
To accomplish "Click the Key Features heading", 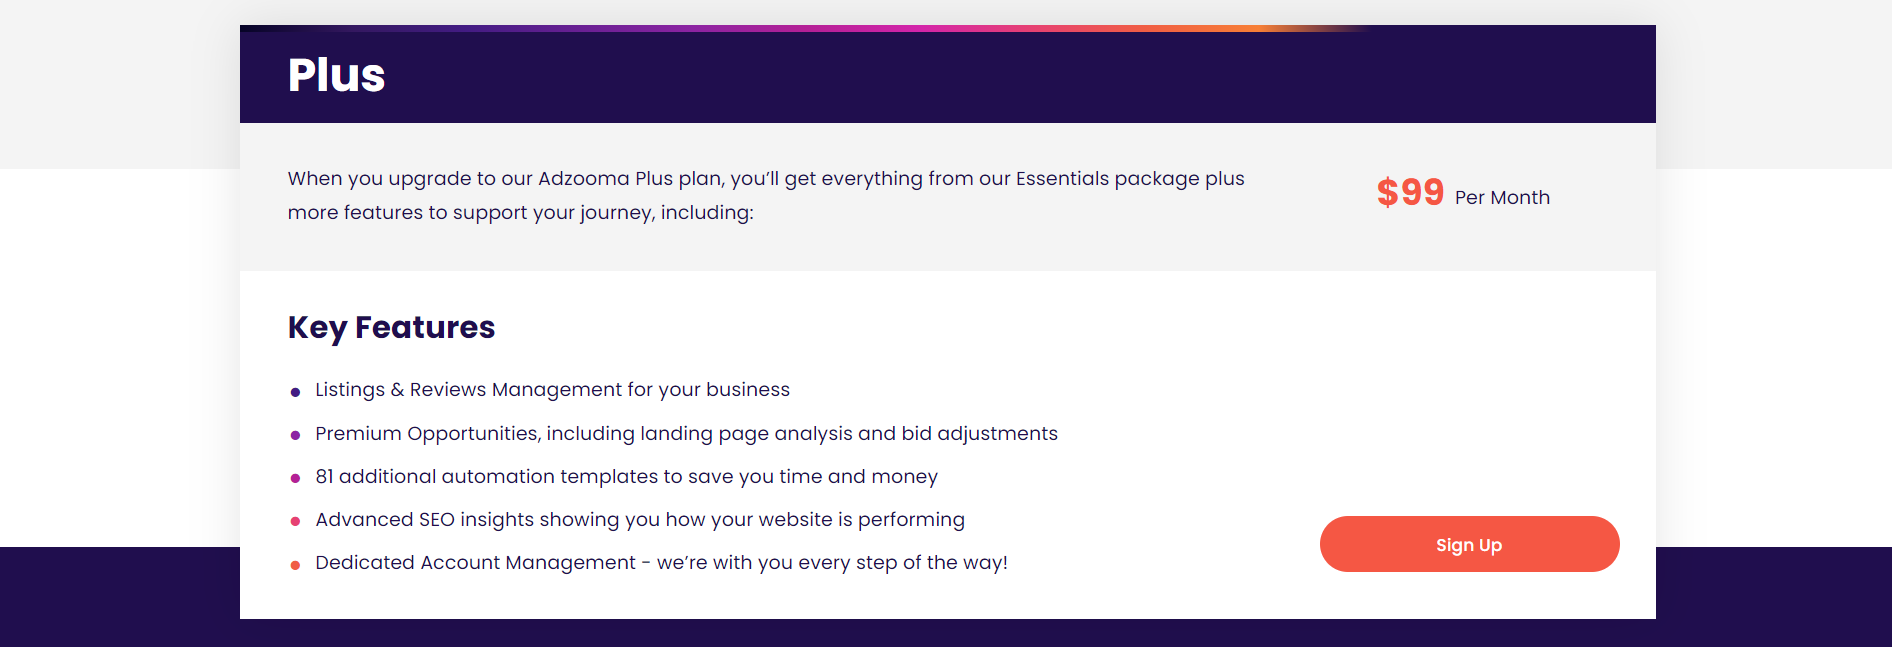I will [x=391, y=327].
